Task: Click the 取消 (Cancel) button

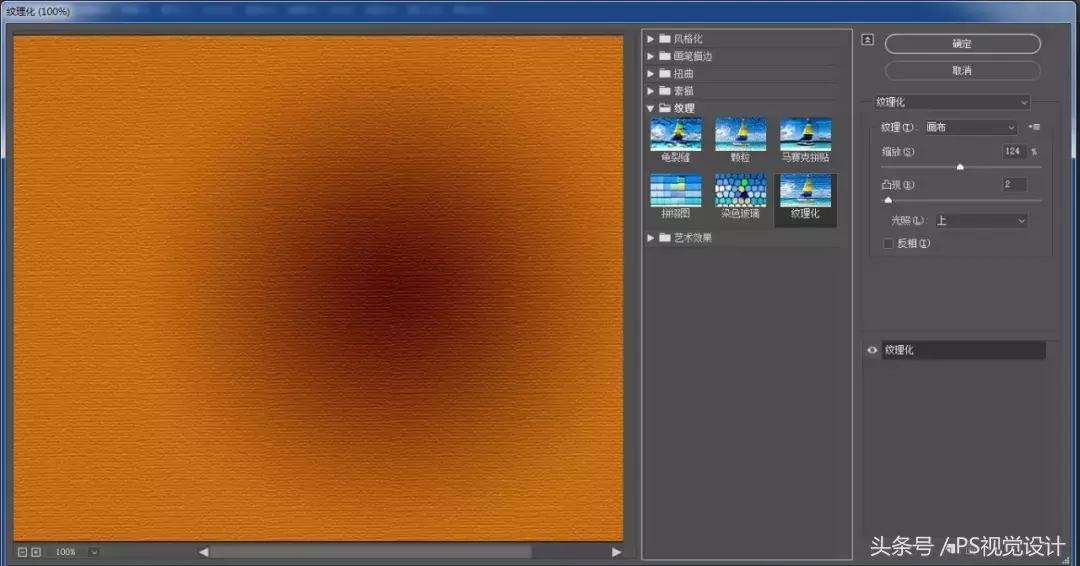Action: [962, 71]
